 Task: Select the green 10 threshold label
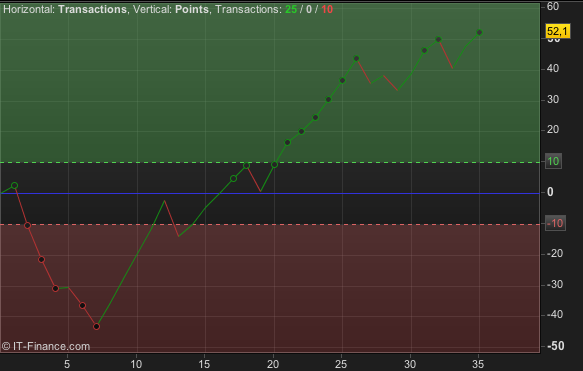point(553,161)
